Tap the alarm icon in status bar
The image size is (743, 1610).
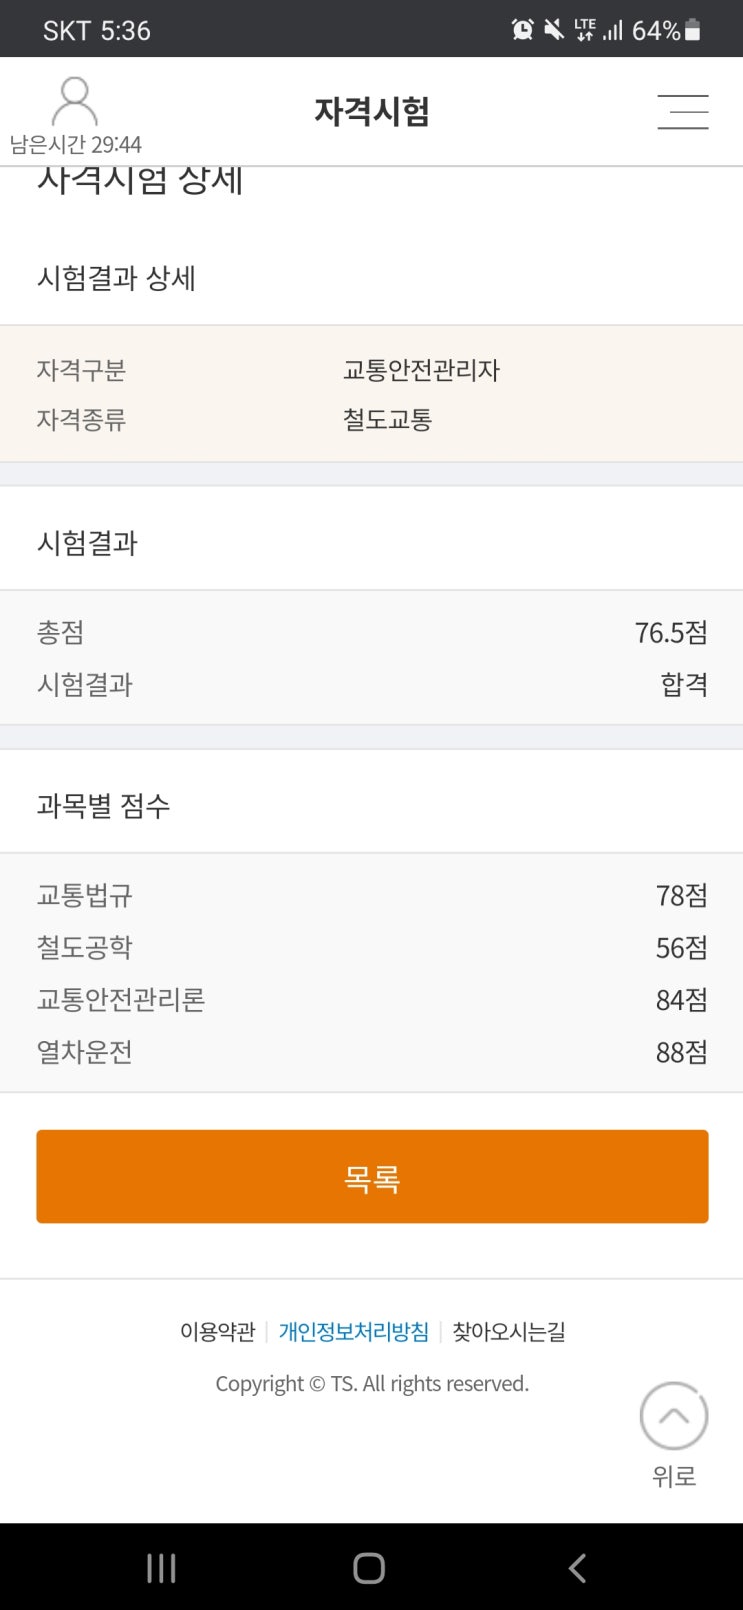click(x=522, y=30)
